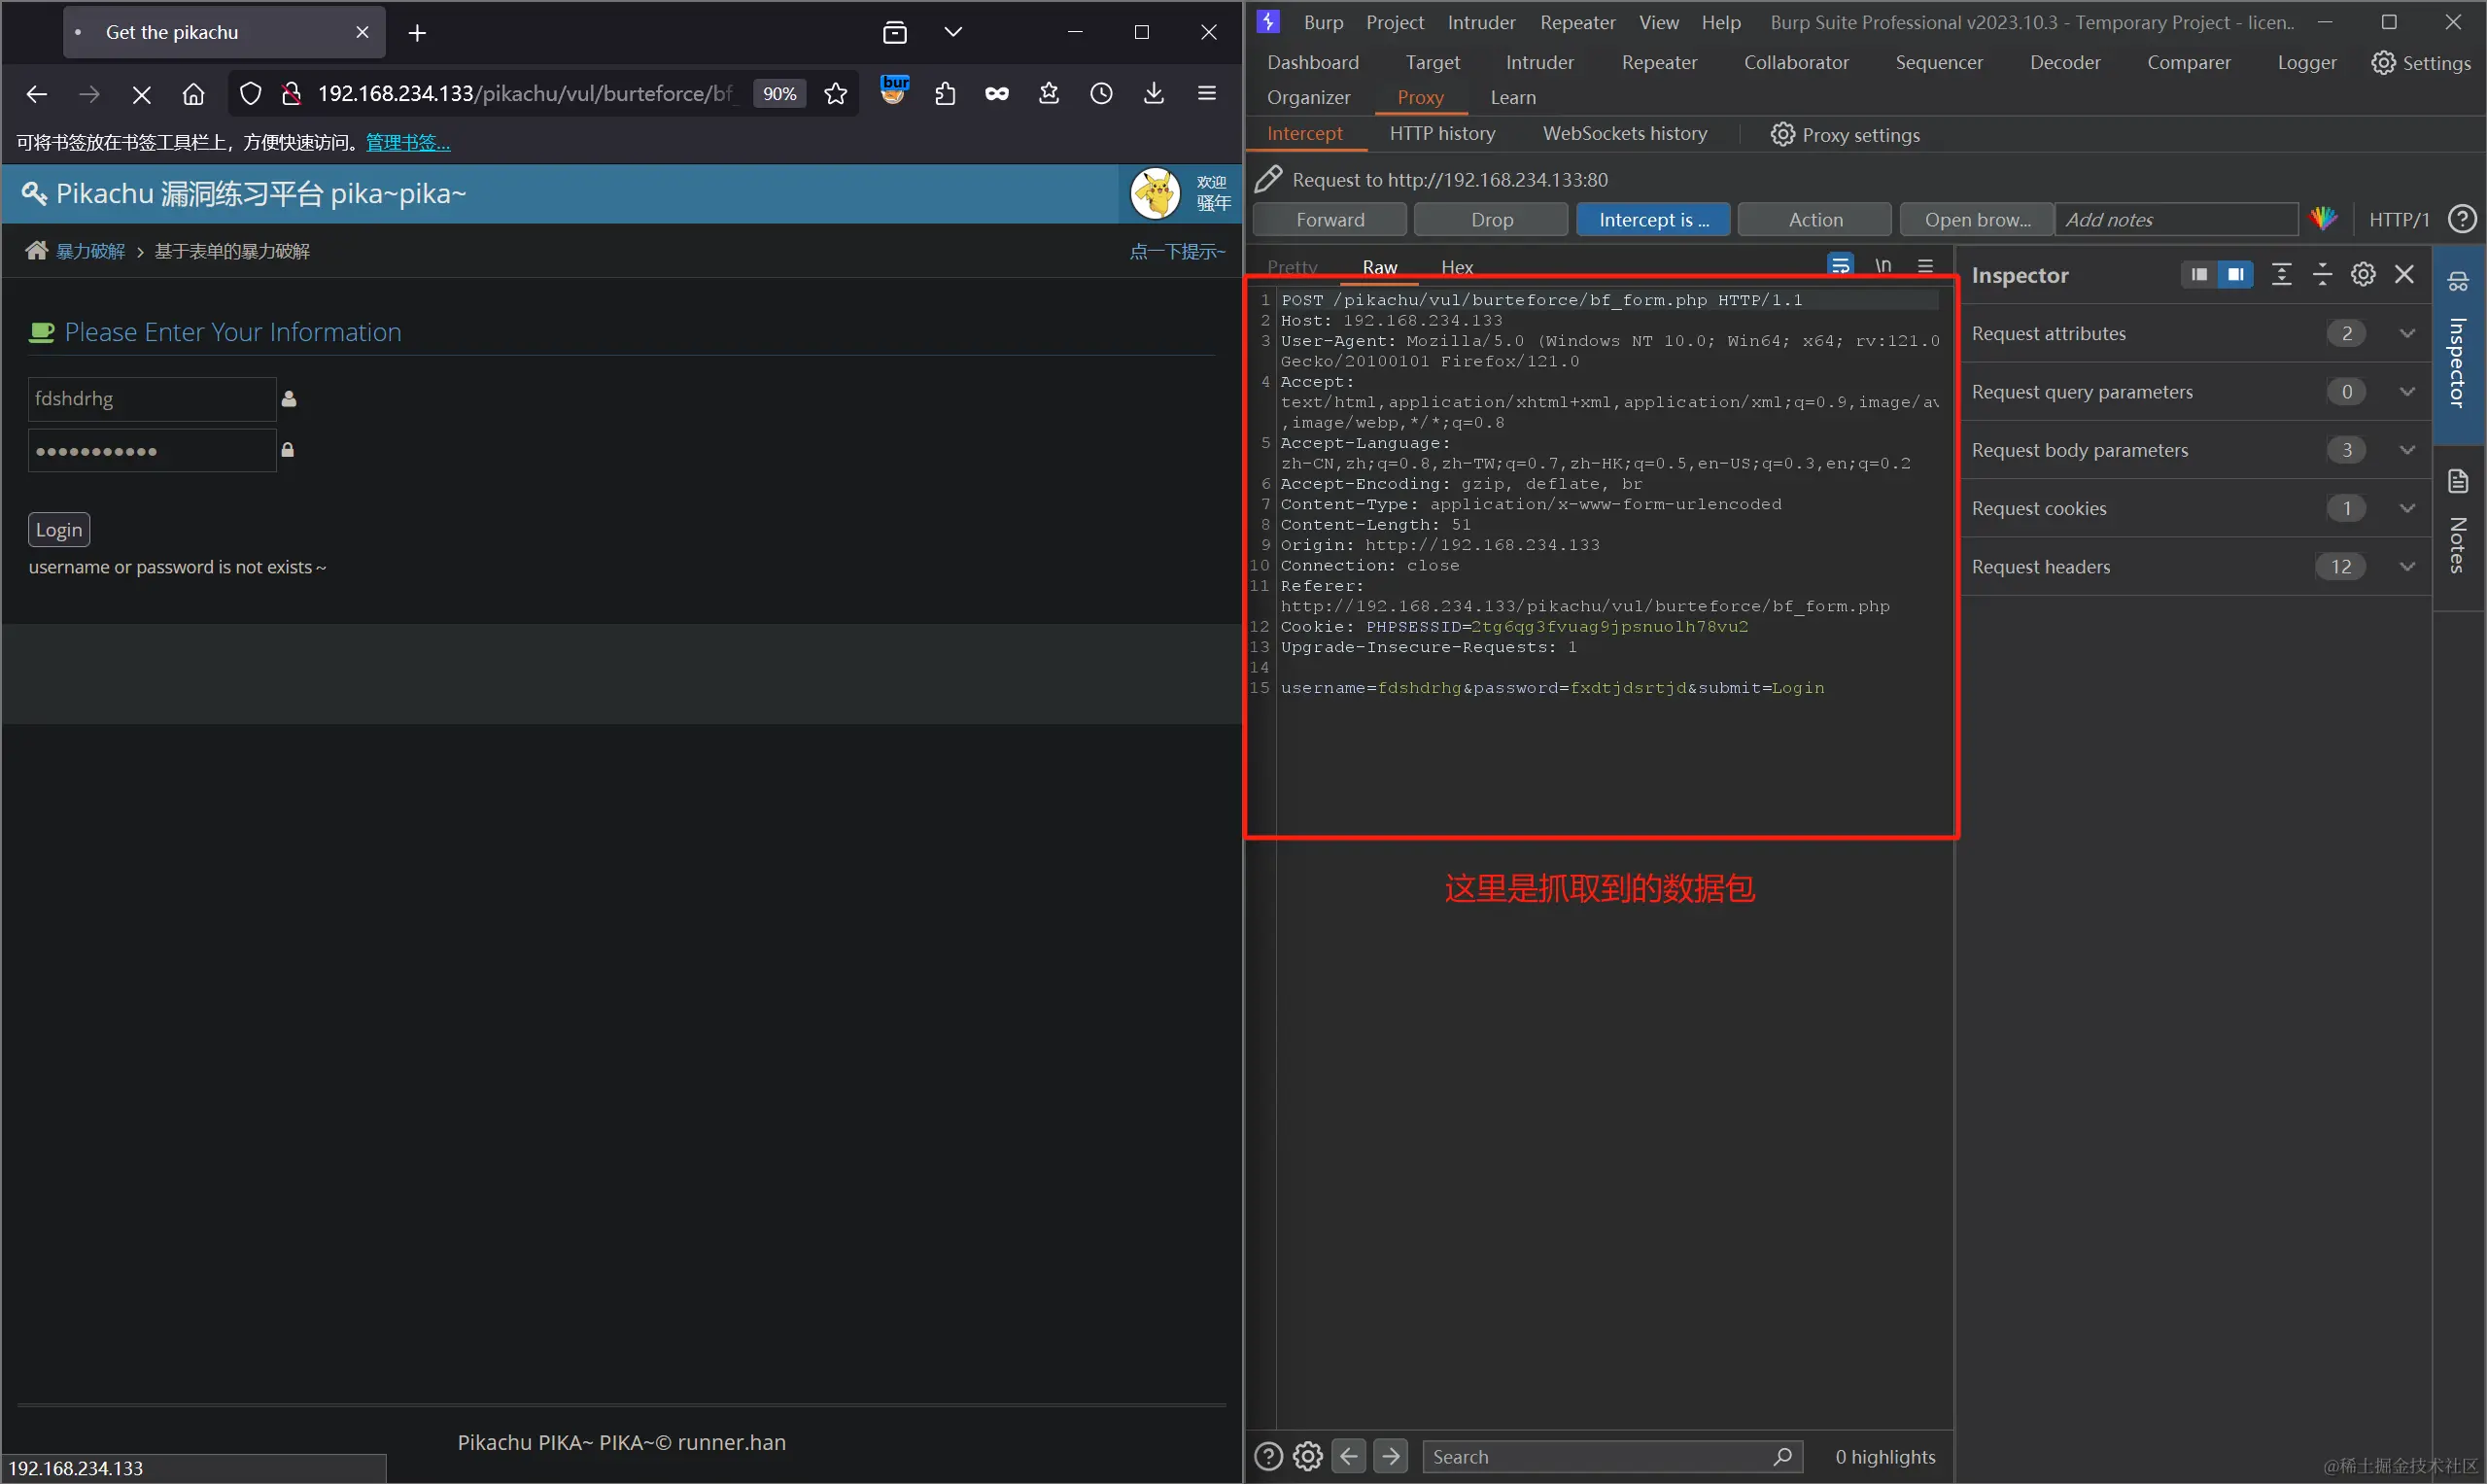Image resolution: width=2487 pixels, height=1484 pixels.
Task: Open the Project menu
Action: click(x=1394, y=22)
